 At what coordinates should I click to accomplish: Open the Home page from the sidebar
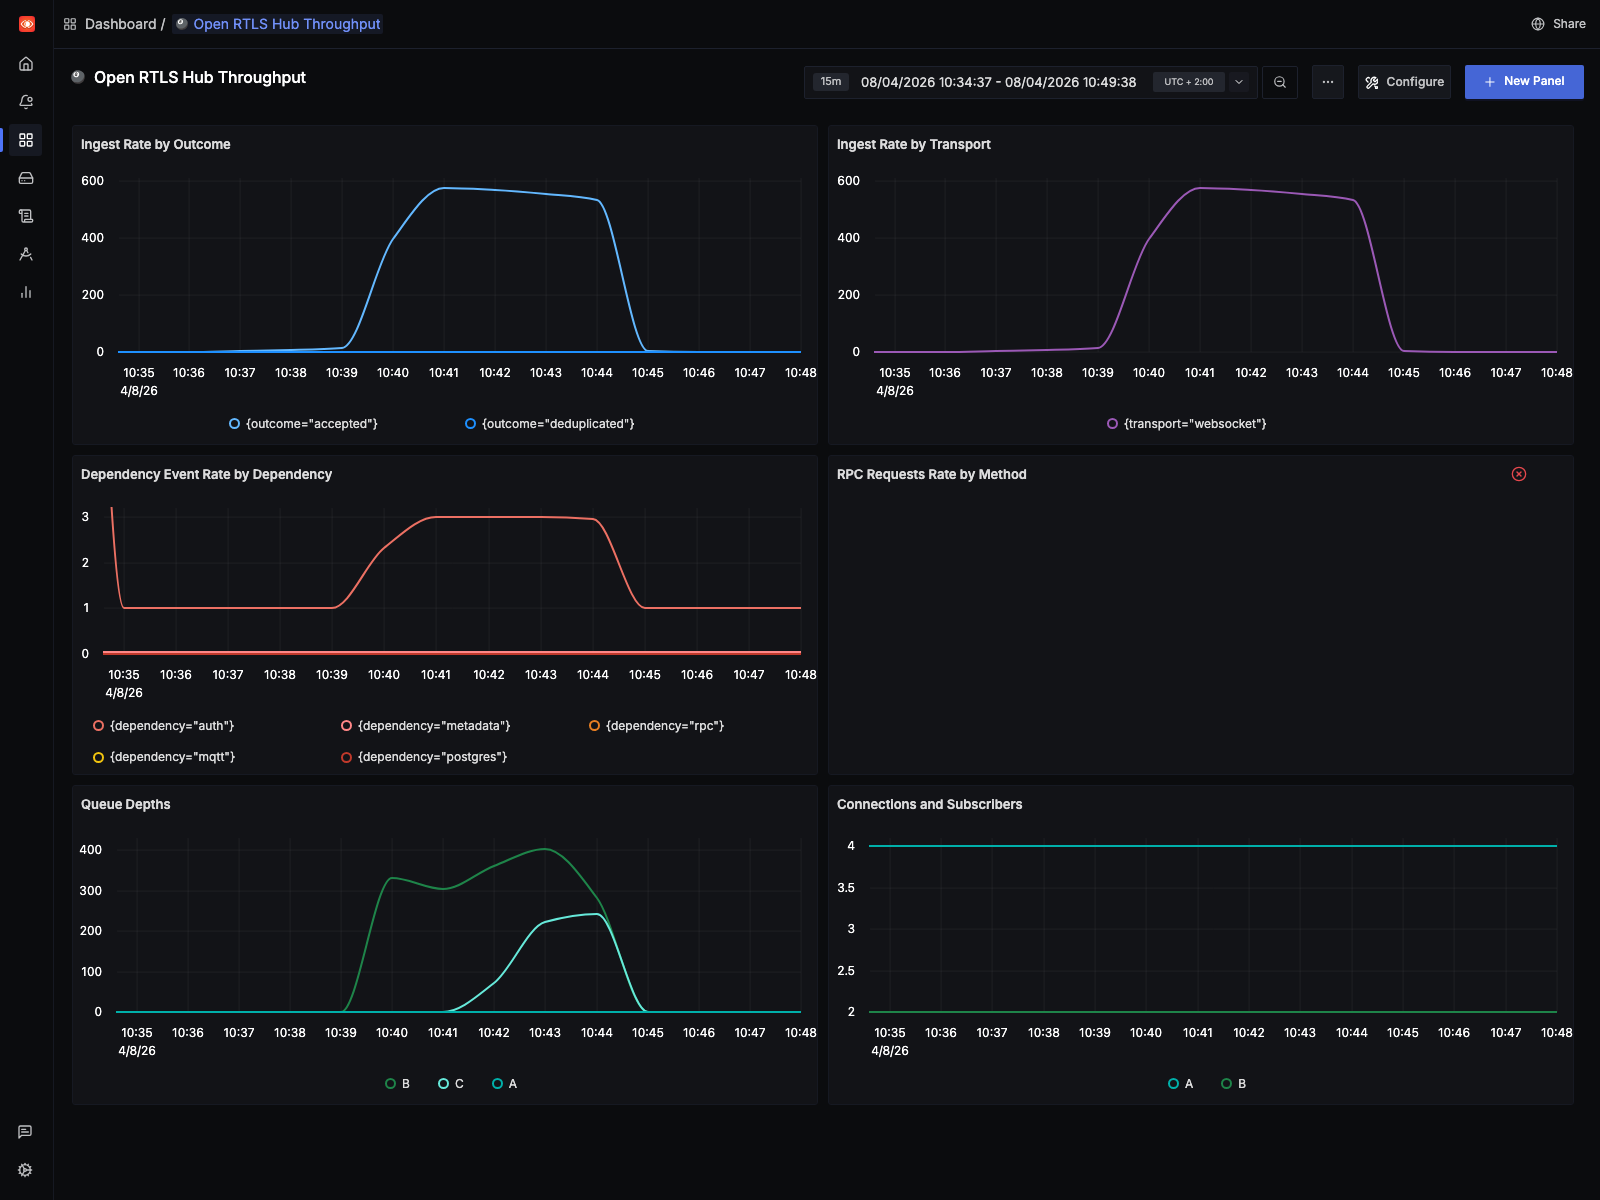pos(25,63)
